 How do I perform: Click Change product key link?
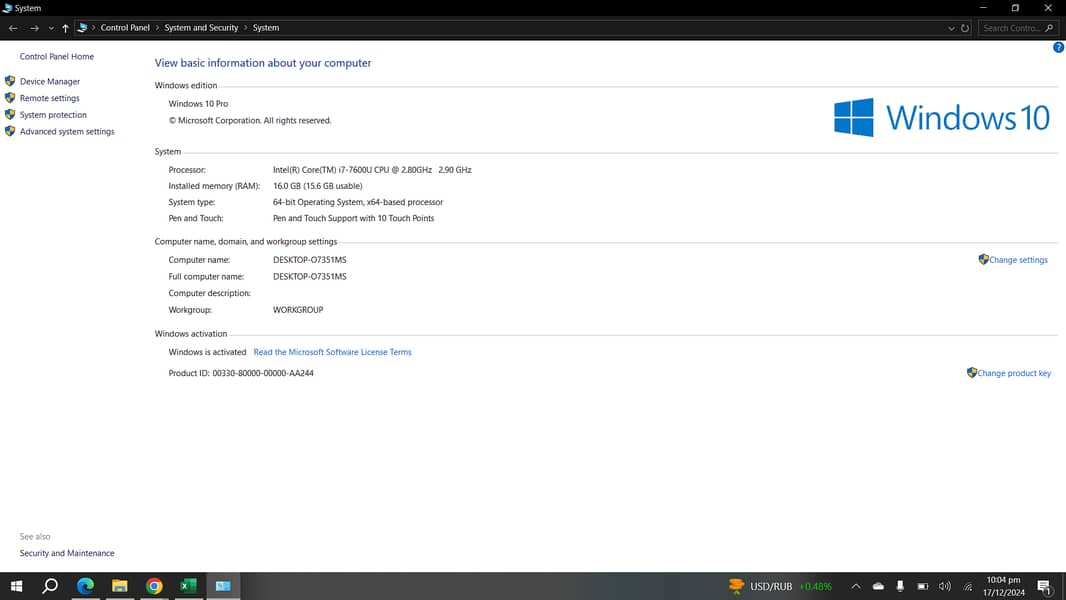pos(1014,373)
